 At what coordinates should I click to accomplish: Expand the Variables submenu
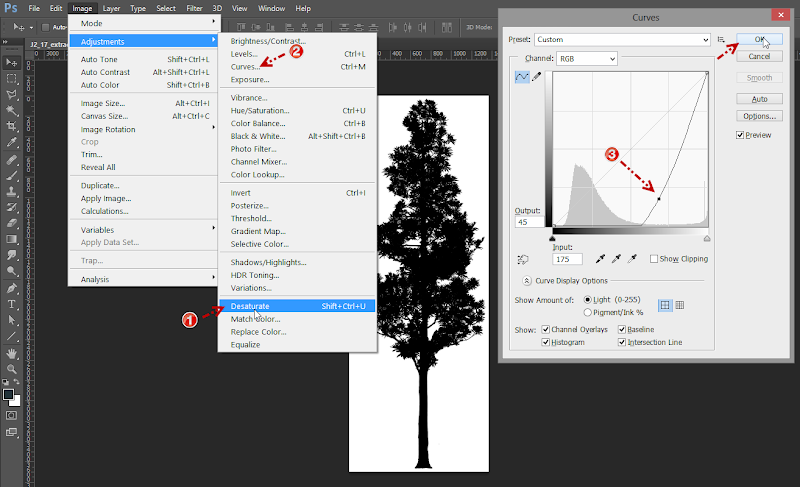144,230
